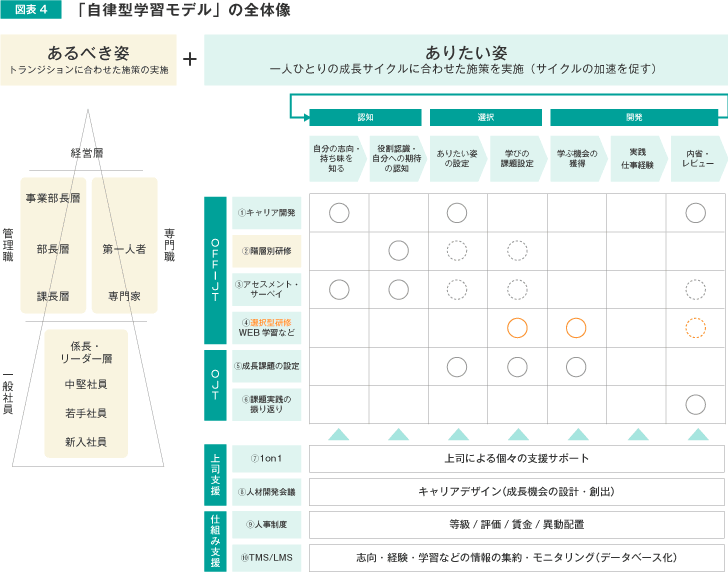
Task: Select the 自分の志向・持ち味を知る step
Action: point(337,158)
